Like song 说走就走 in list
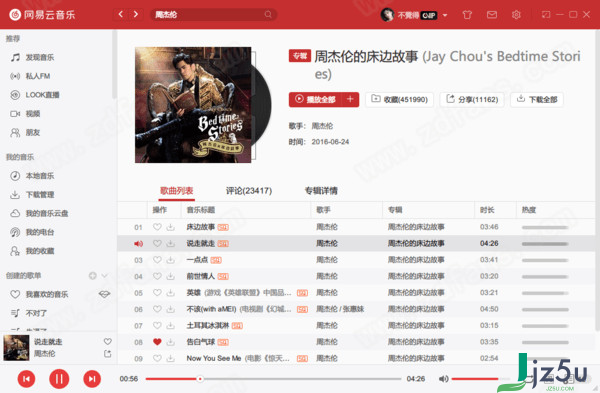 [157, 243]
